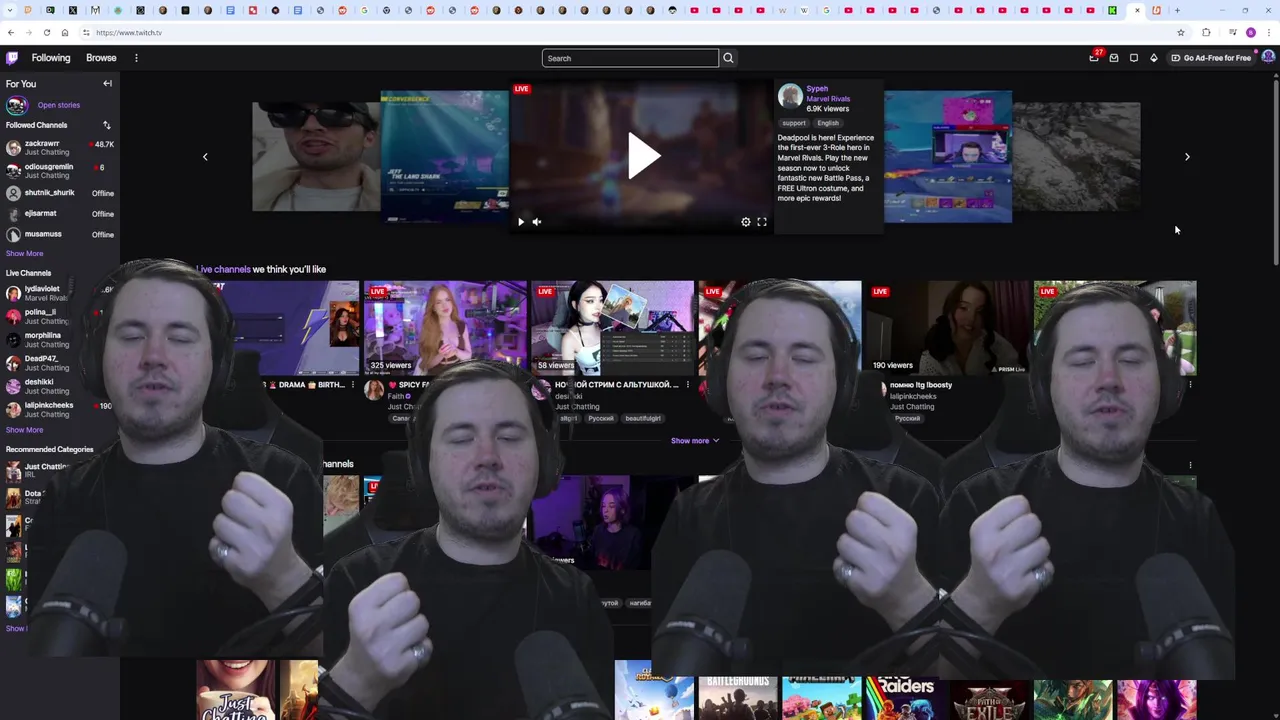Open the 58 viewers live stream thumbnail
This screenshot has width=1280, height=720.
click(x=612, y=328)
